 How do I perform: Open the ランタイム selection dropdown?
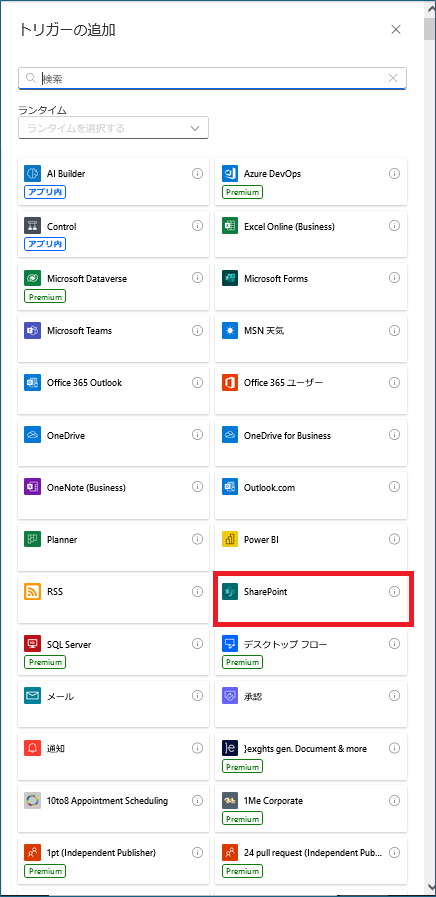pyautogui.click(x=113, y=128)
